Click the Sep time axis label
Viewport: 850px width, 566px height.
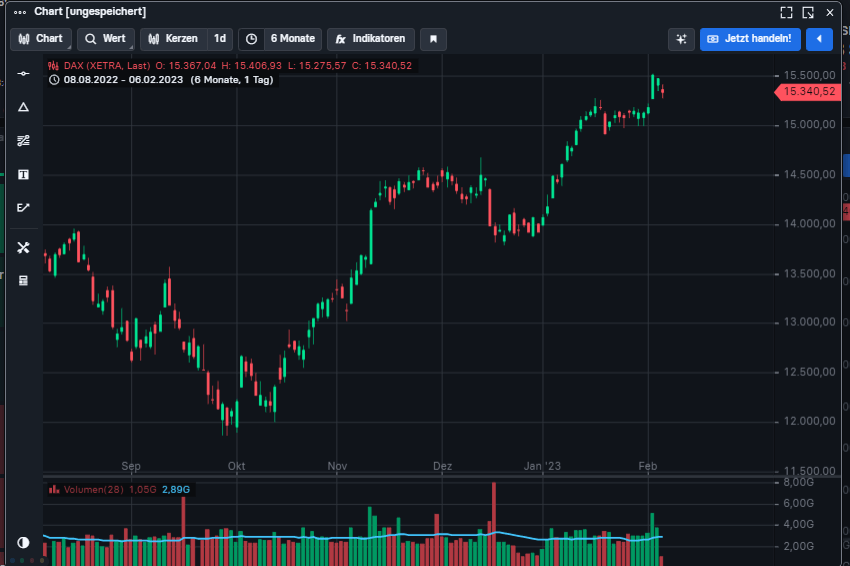[x=131, y=466]
